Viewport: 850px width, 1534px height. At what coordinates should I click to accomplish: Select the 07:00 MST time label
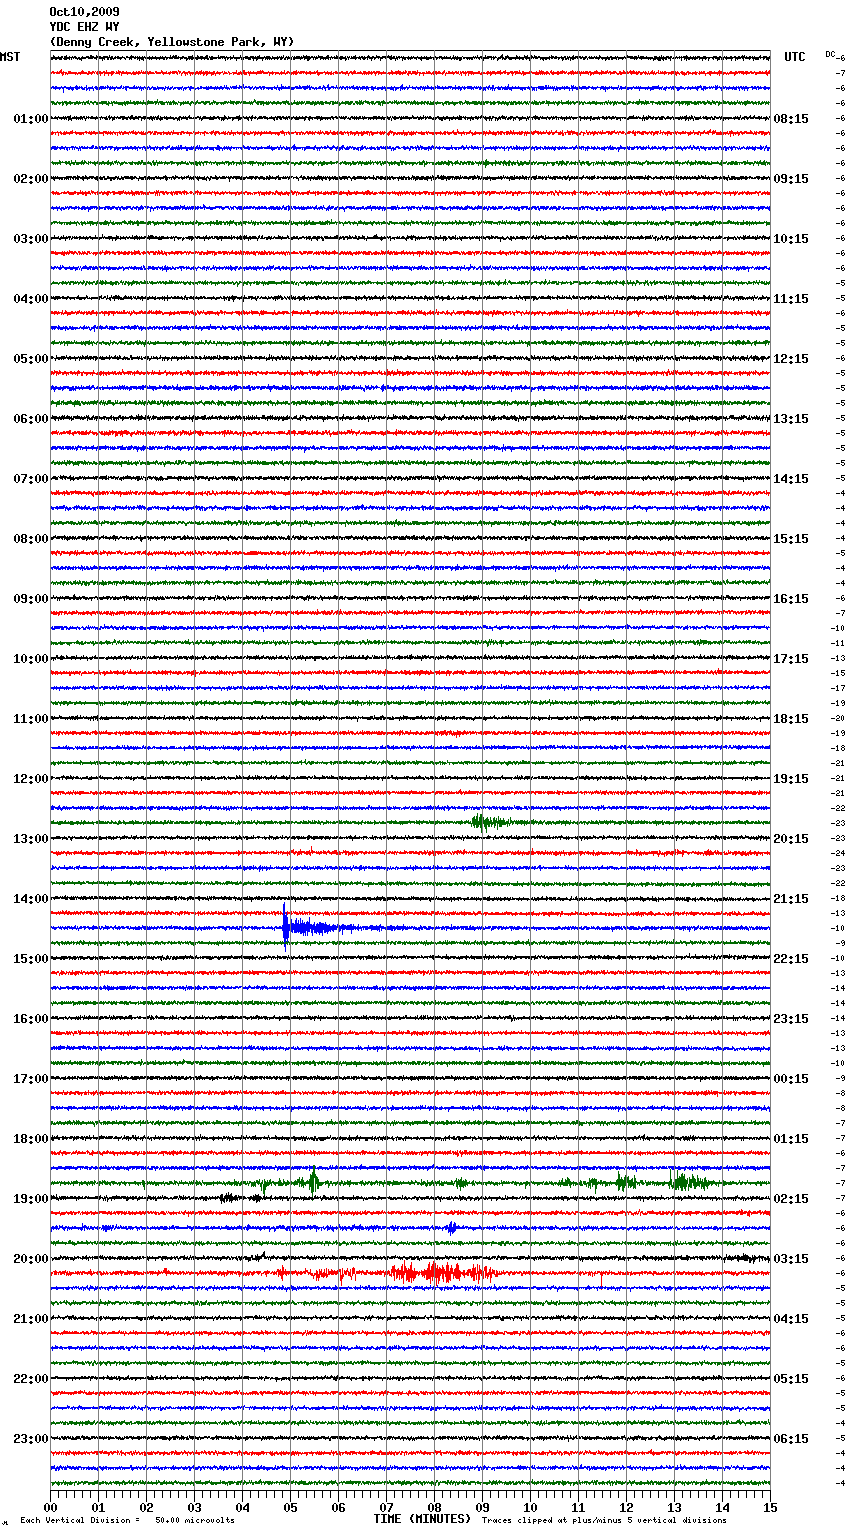(x=31, y=479)
